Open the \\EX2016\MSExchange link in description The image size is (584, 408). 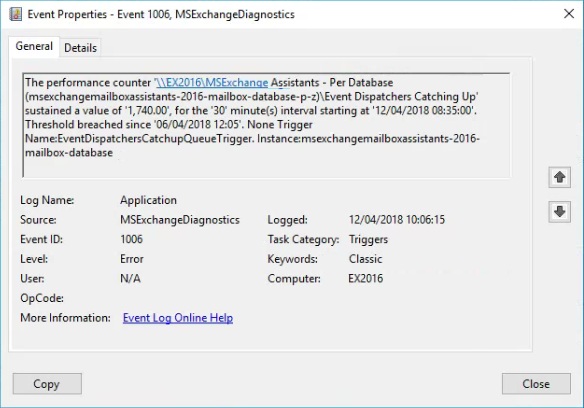[212, 82]
